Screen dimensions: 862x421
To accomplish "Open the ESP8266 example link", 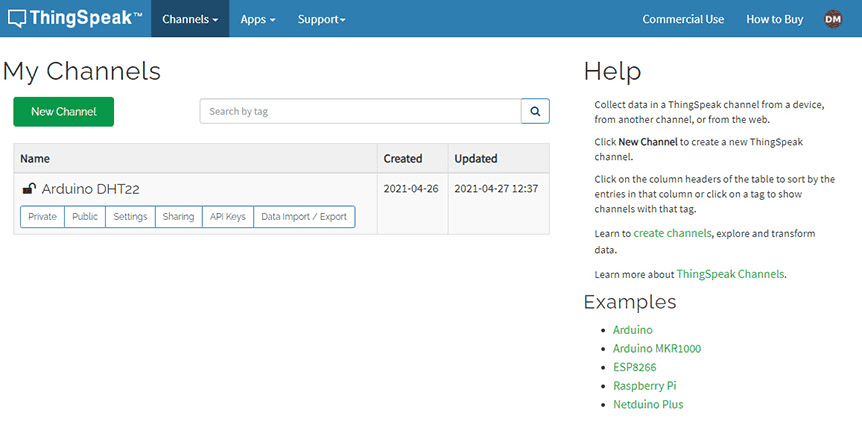I will pos(635,367).
